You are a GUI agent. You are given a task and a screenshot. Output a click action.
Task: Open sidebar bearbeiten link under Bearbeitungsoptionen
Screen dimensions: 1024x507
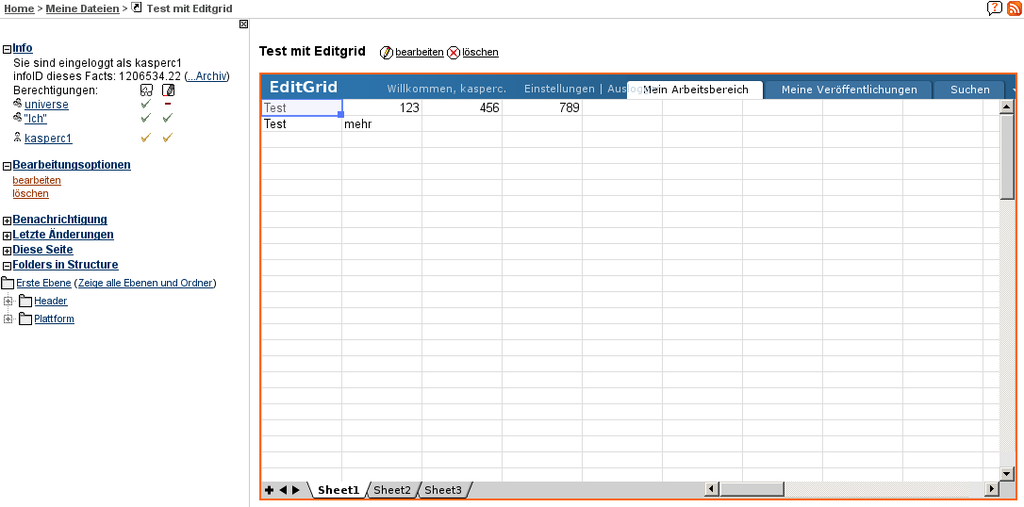[x=37, y=180]
